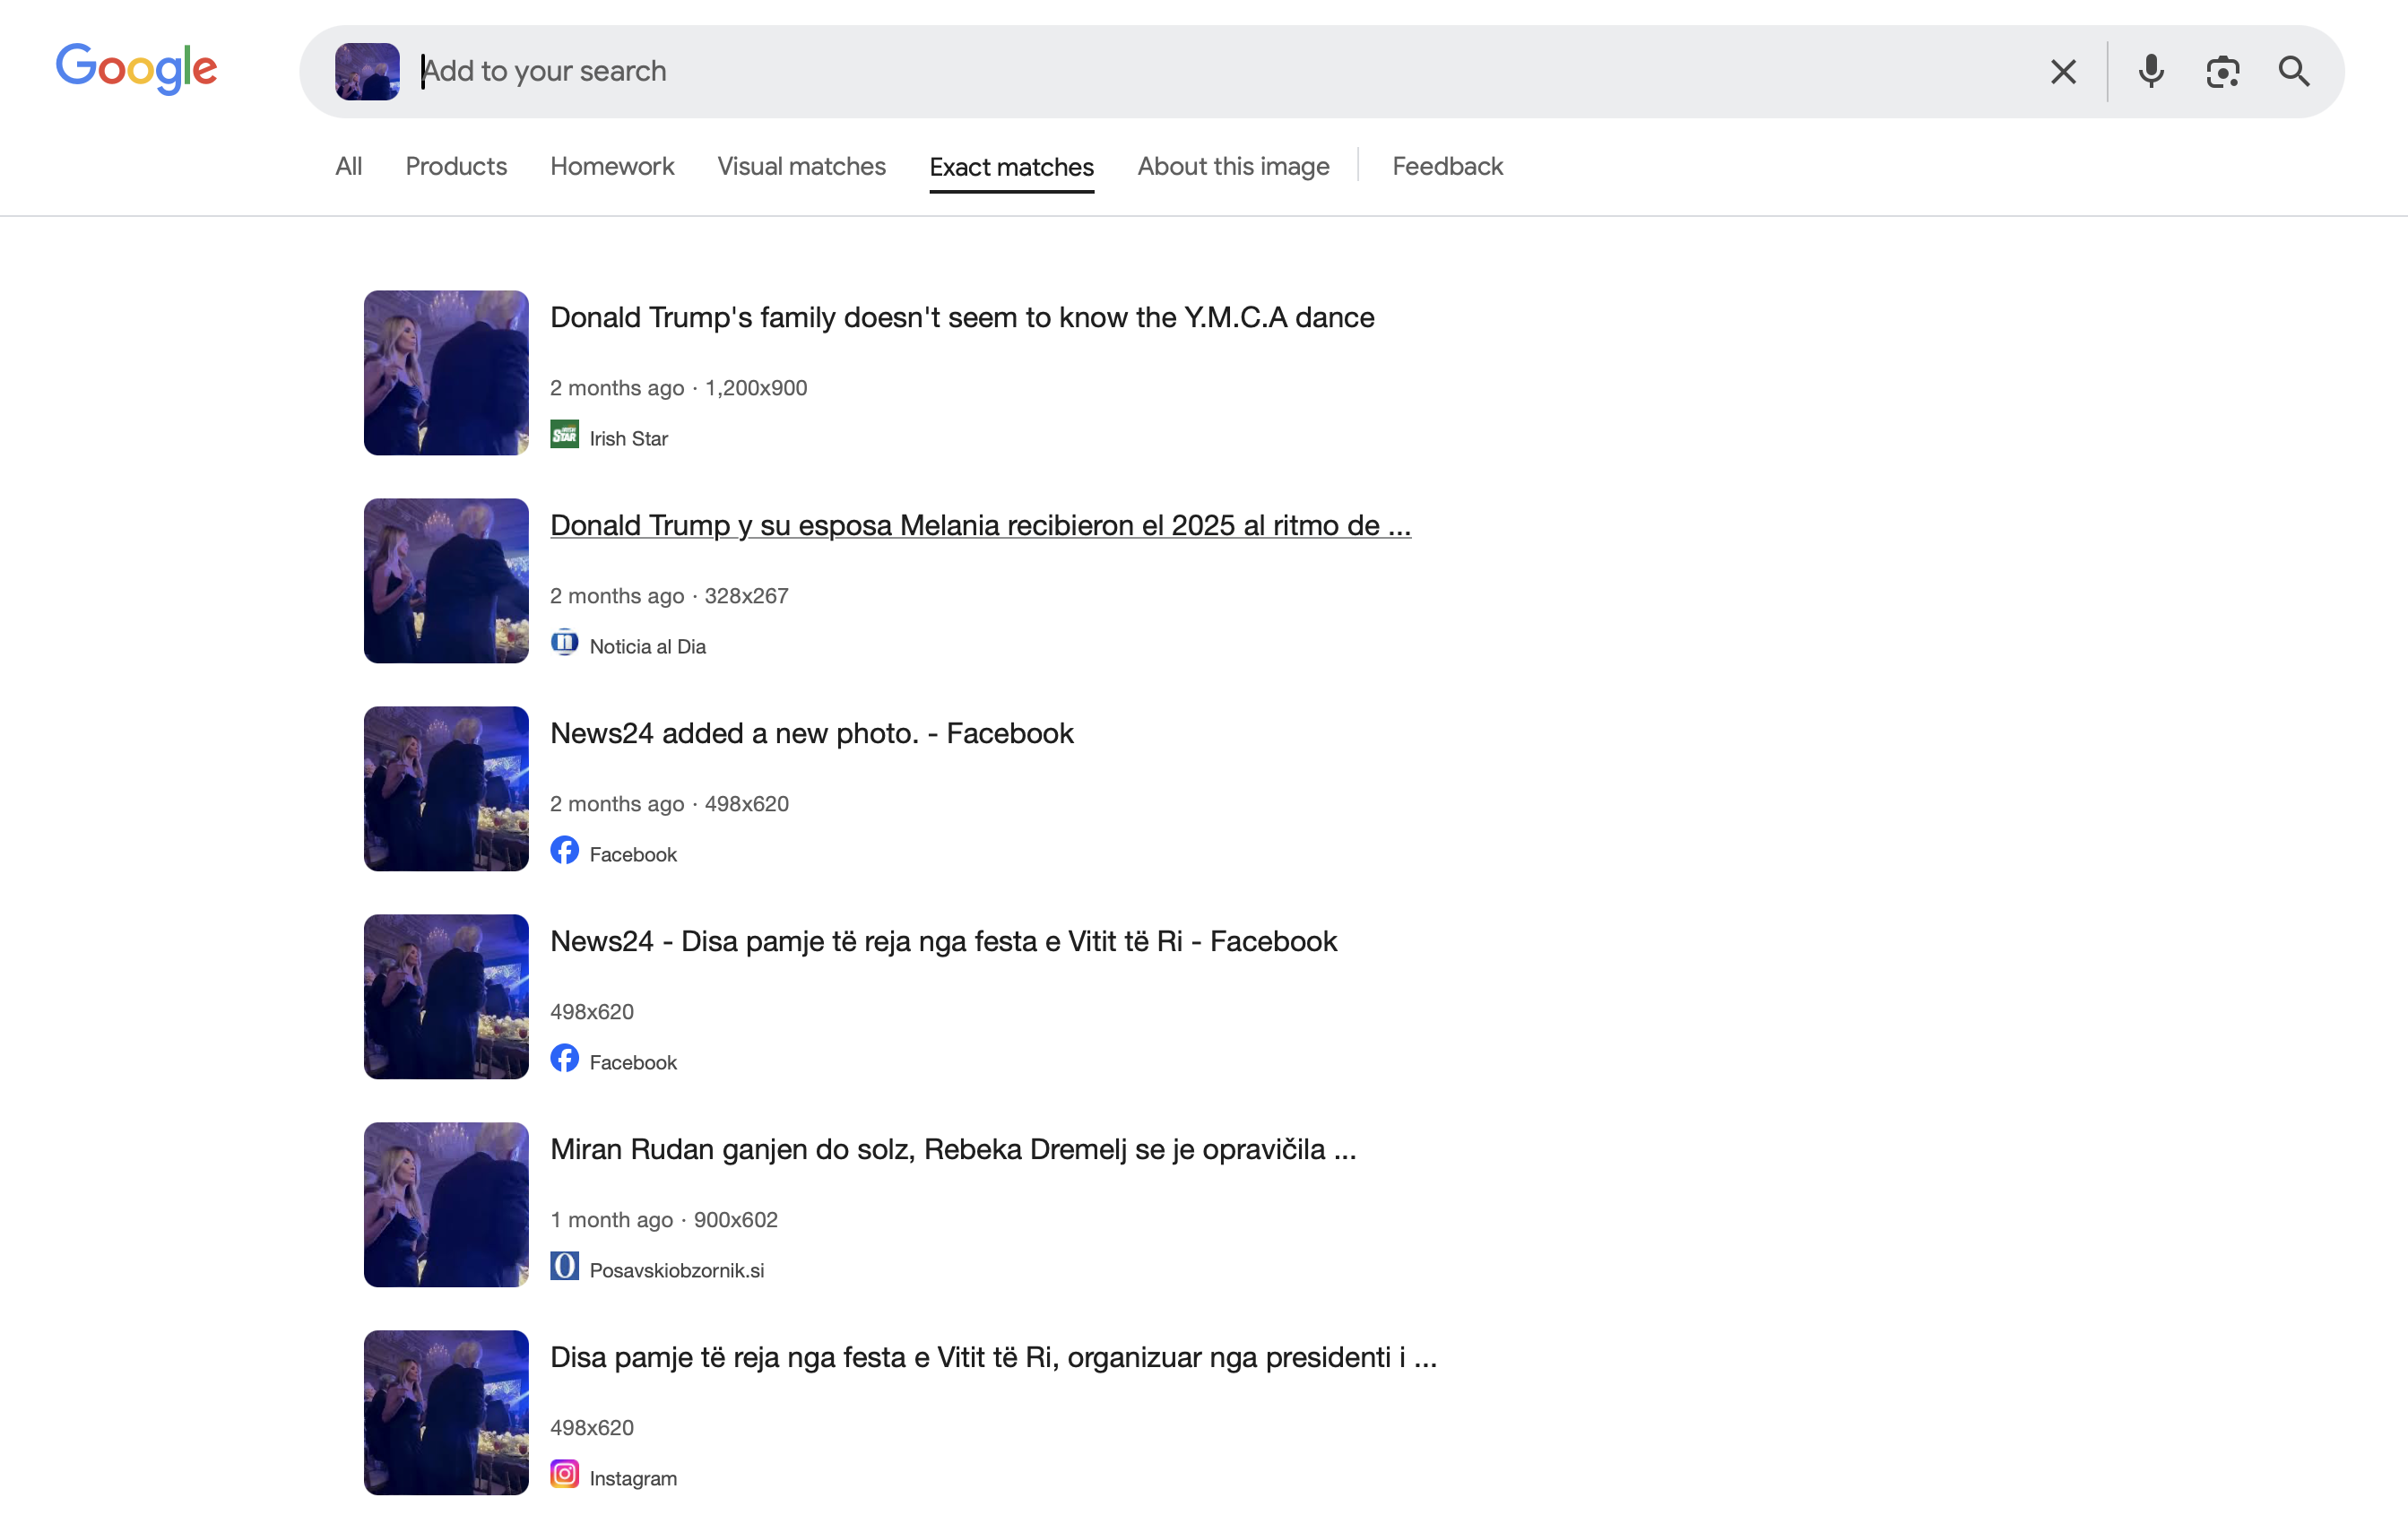Click the Google logo
This screenshot has height=1515, width=2408.
coord(136,68)
